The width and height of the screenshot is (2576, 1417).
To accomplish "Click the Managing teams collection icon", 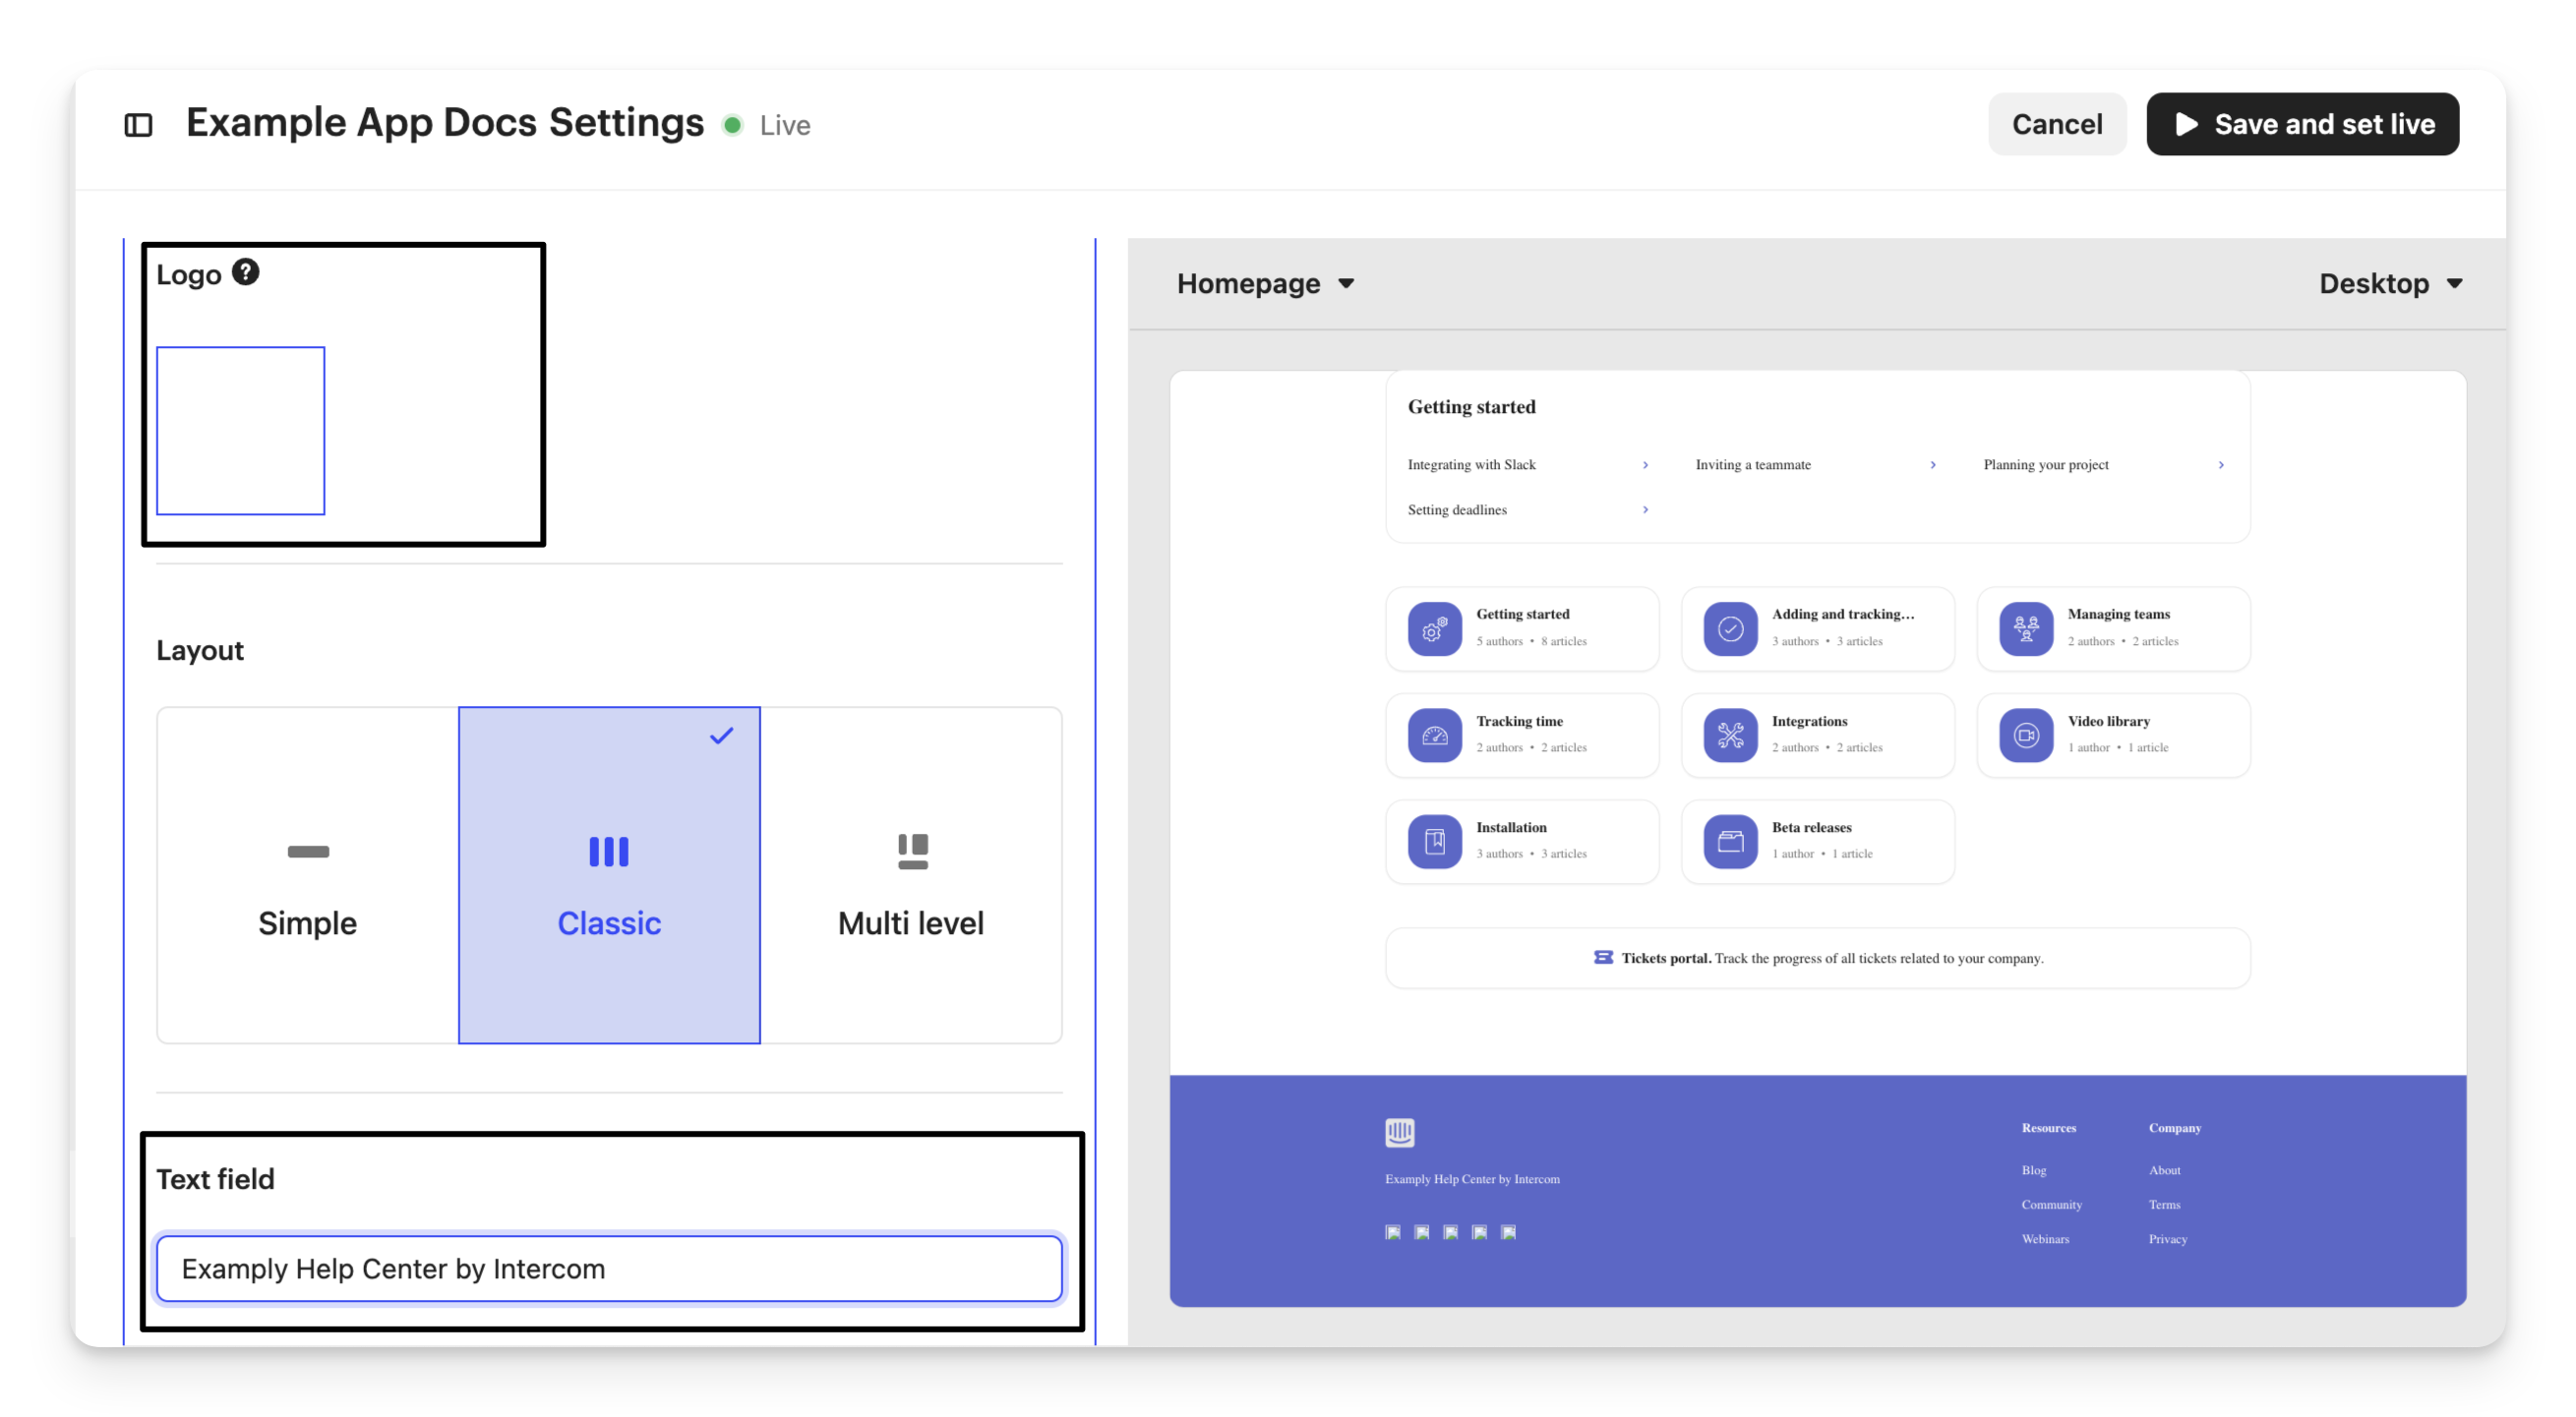I will point(2026,629).
